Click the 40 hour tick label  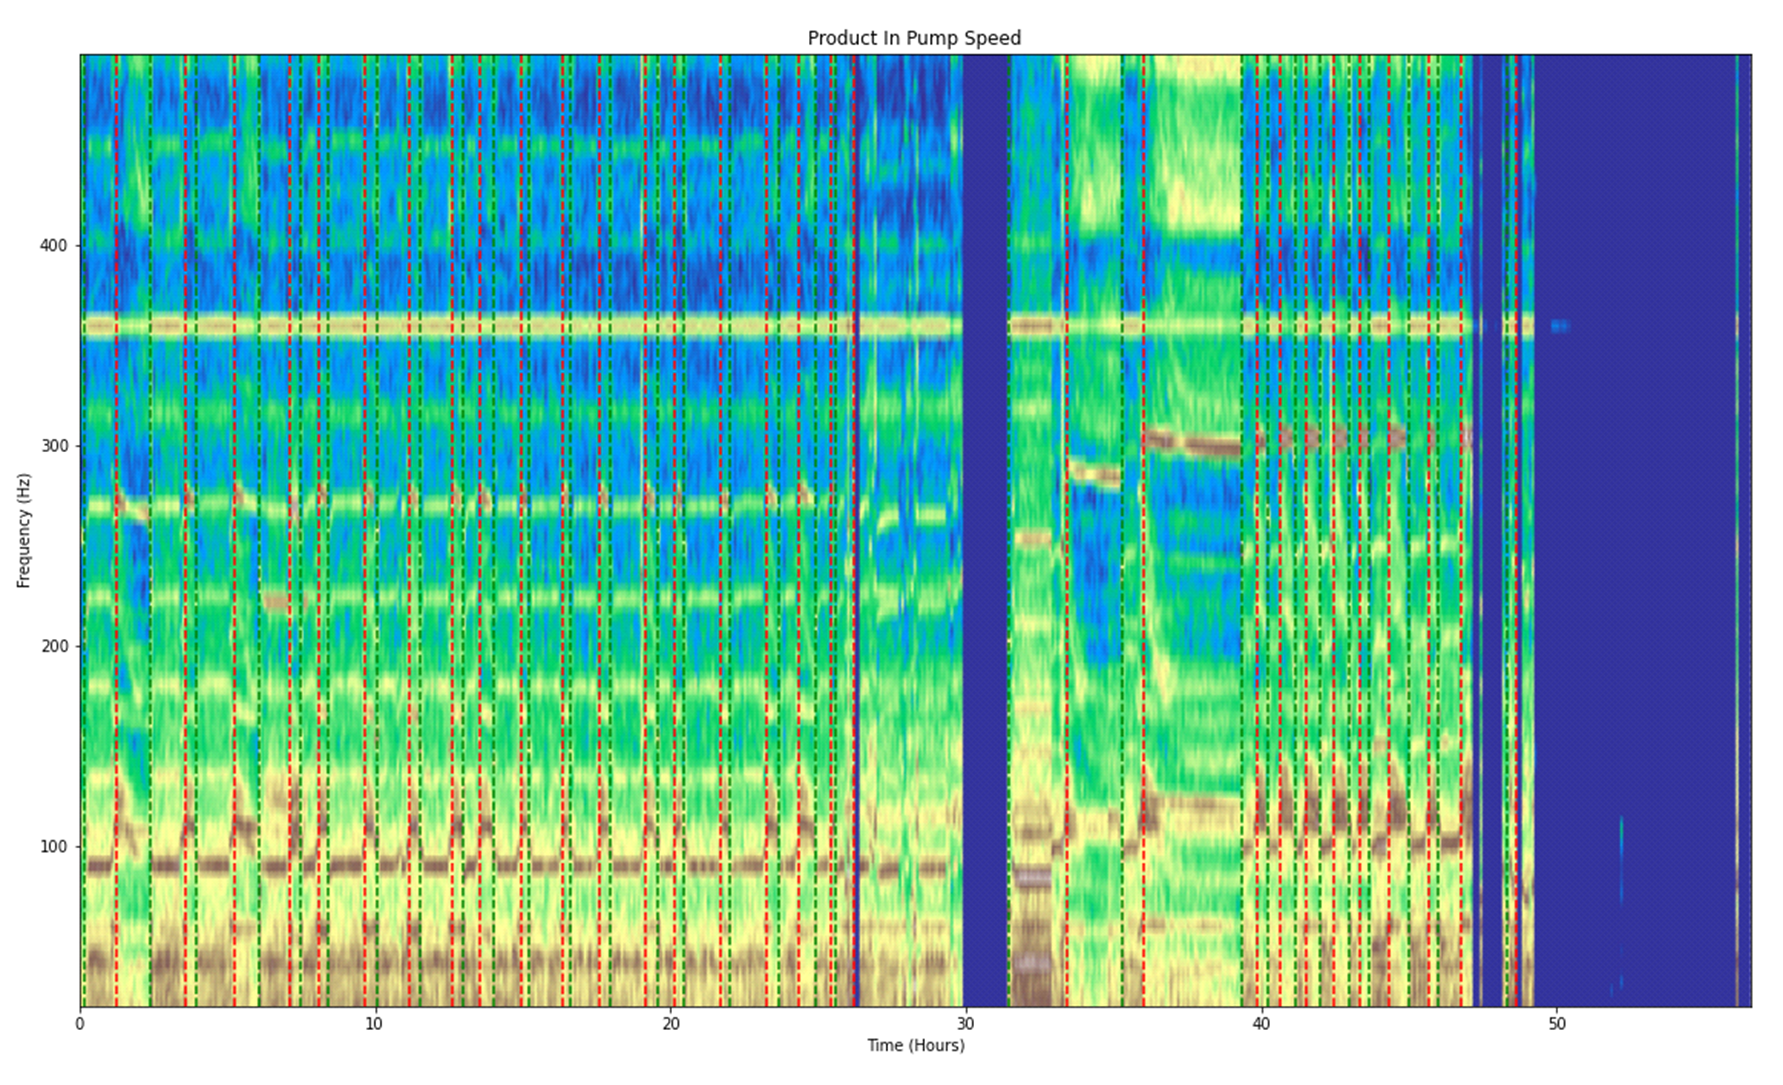1261,1023
